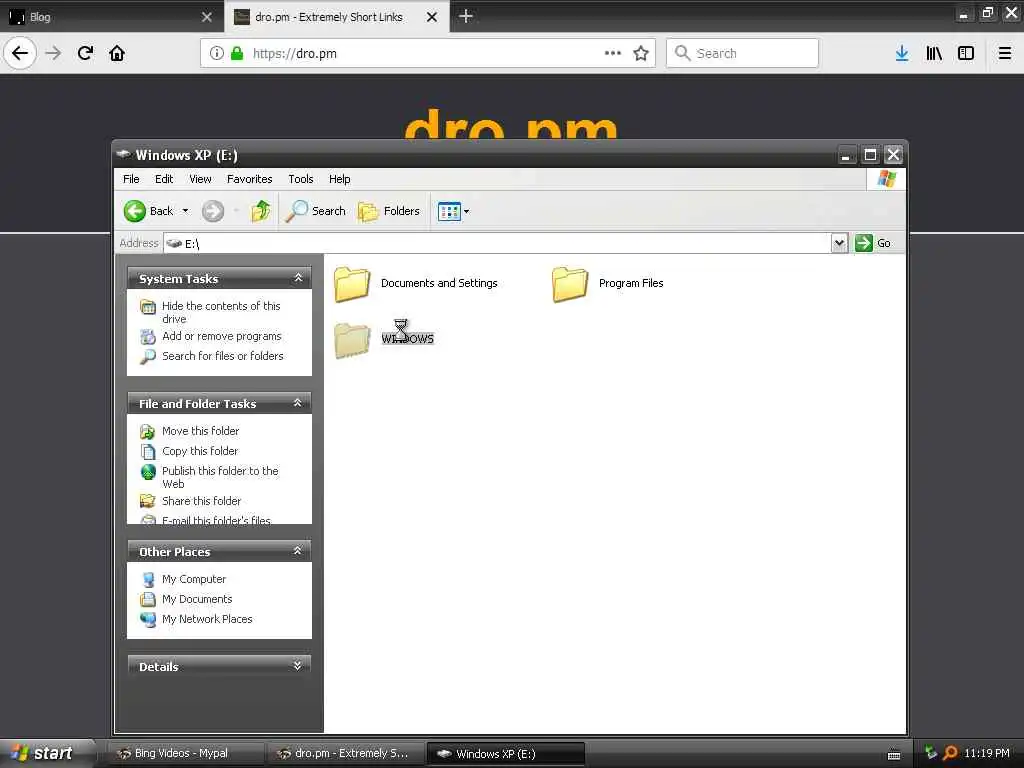
Task: Click the site information icon in URL bar
Action: tap(217, 54)
